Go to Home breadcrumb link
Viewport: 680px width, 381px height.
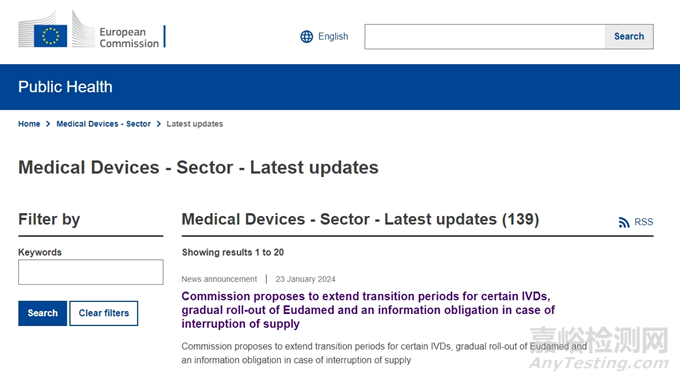point(29,124)
